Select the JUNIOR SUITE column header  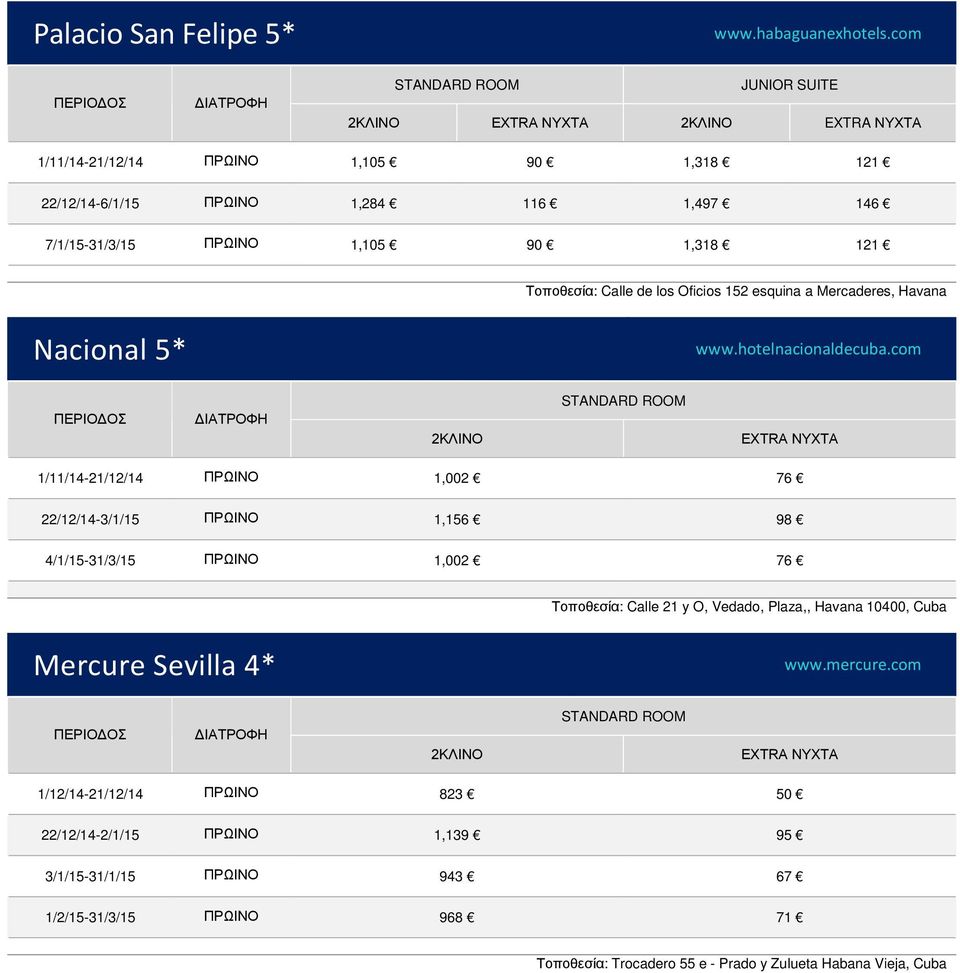(789, 85)
